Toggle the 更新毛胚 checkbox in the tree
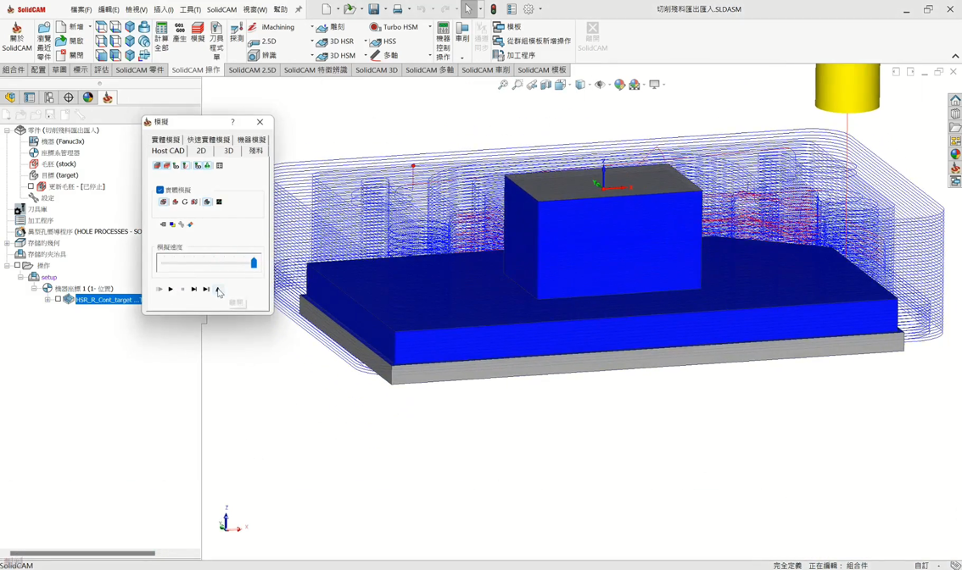The image size is (962, 570). pos(31,187)
